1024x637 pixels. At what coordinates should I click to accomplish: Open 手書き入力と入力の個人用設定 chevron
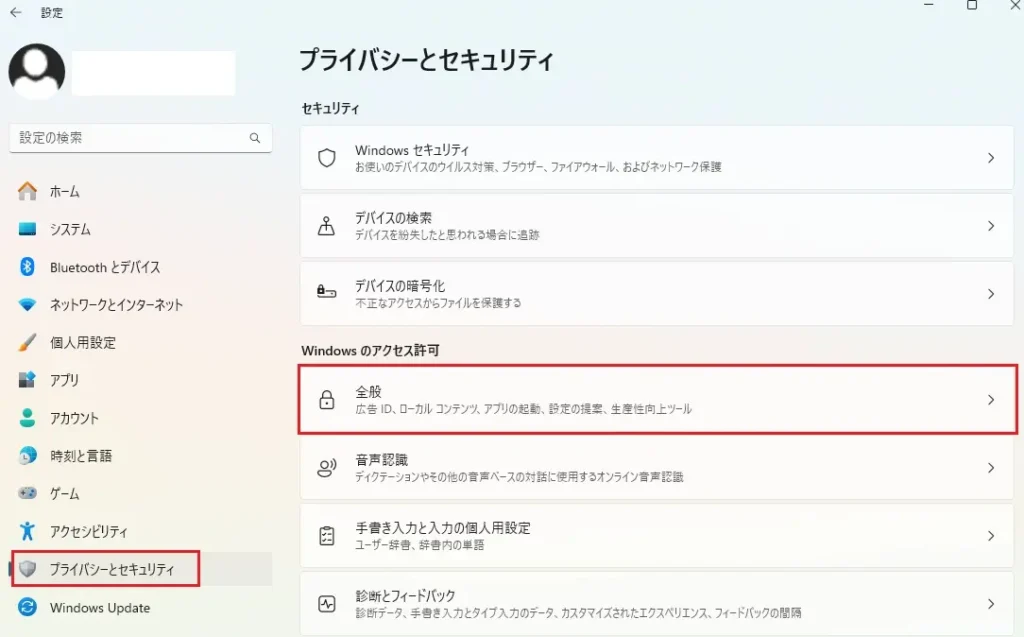point(991,536)
